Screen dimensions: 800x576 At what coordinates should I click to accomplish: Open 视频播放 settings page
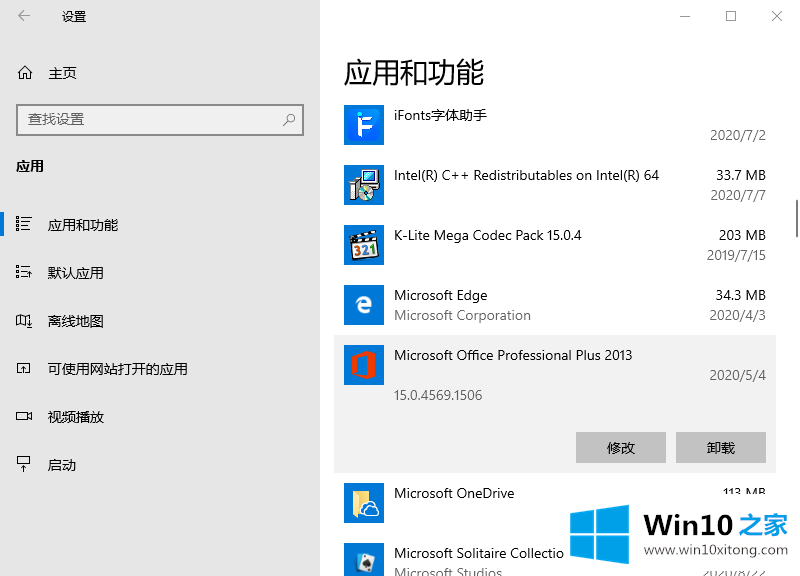[76, 417]
